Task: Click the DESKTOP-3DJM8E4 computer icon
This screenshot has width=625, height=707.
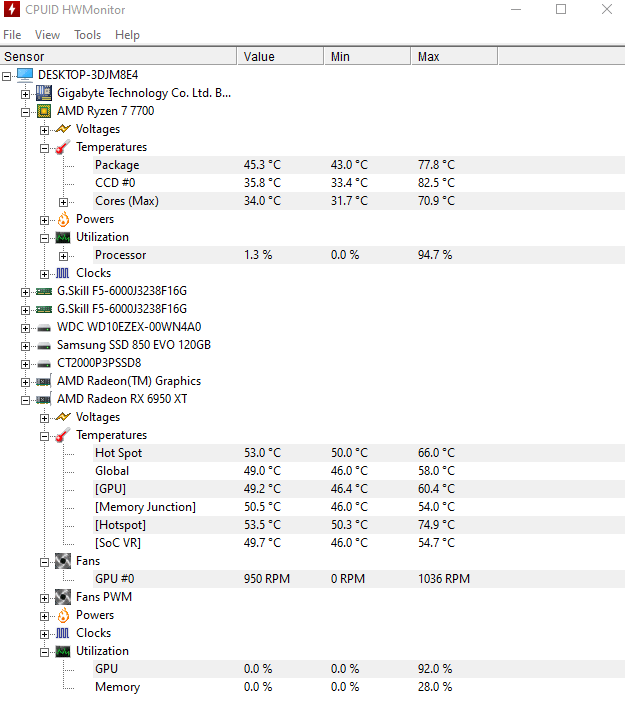Action: tap(25, 75)
